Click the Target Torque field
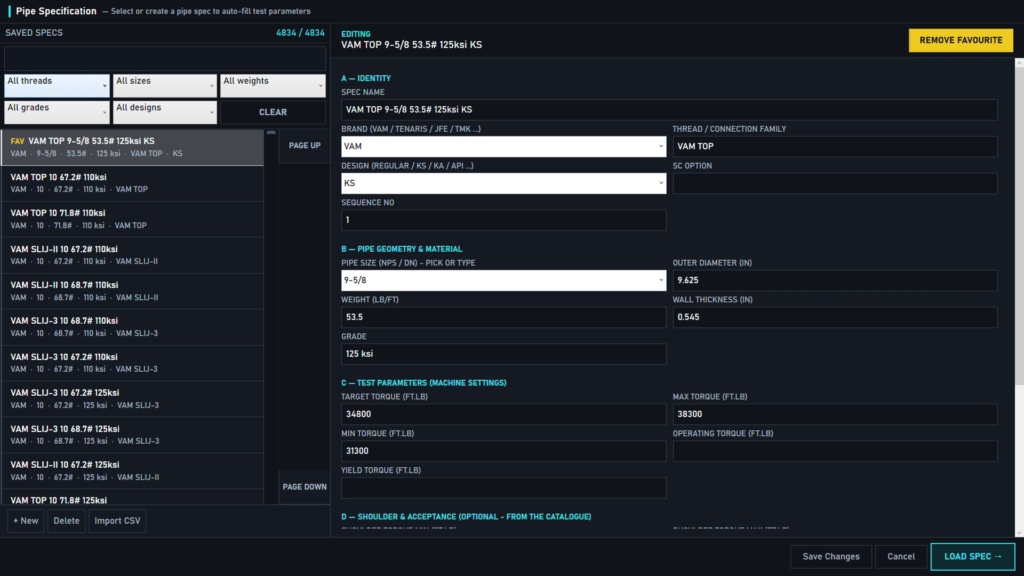 504,414
